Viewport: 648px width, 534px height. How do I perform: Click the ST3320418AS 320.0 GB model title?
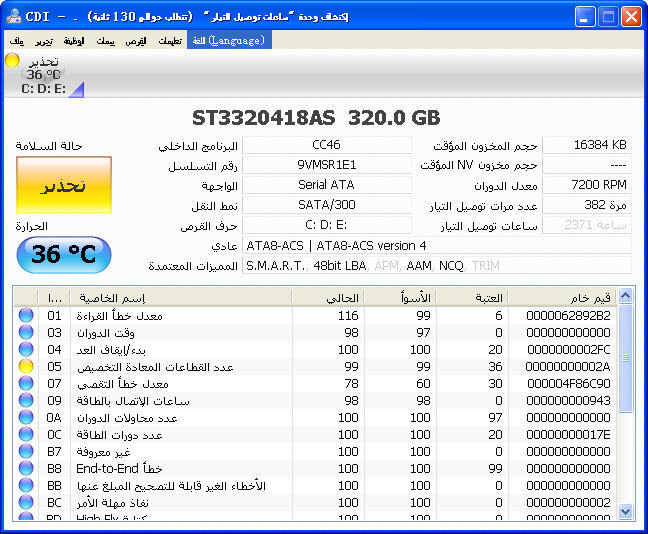coord(316,118)
